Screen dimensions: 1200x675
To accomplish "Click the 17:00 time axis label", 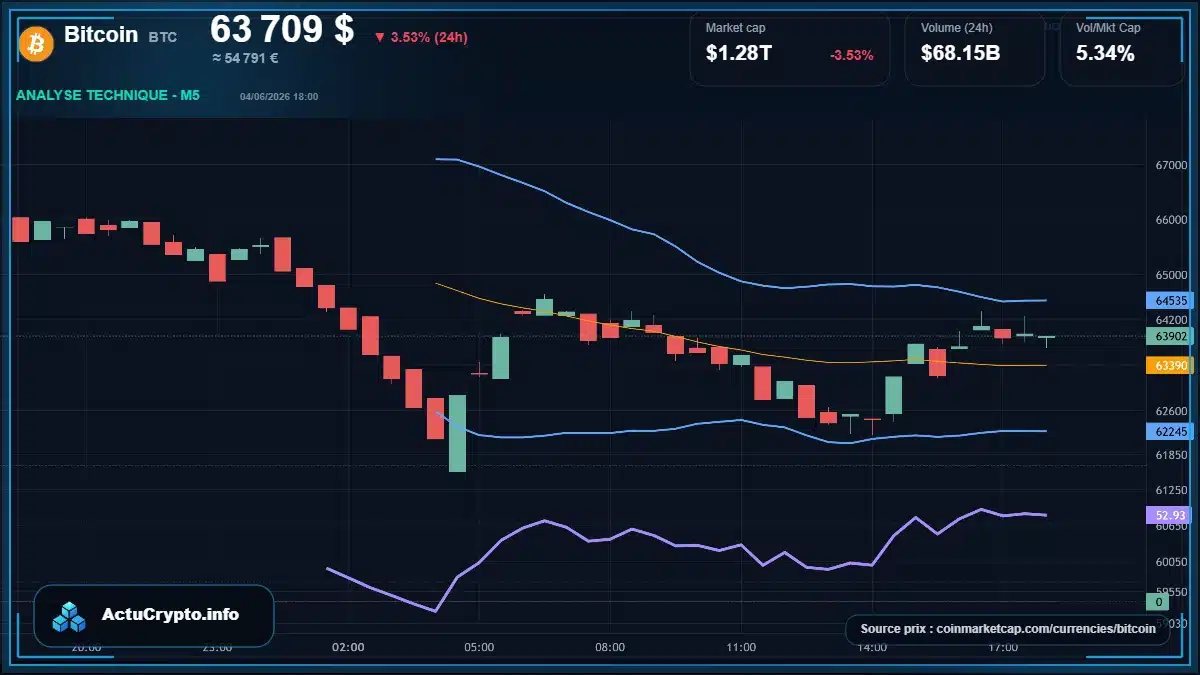I will point(1003,647).
